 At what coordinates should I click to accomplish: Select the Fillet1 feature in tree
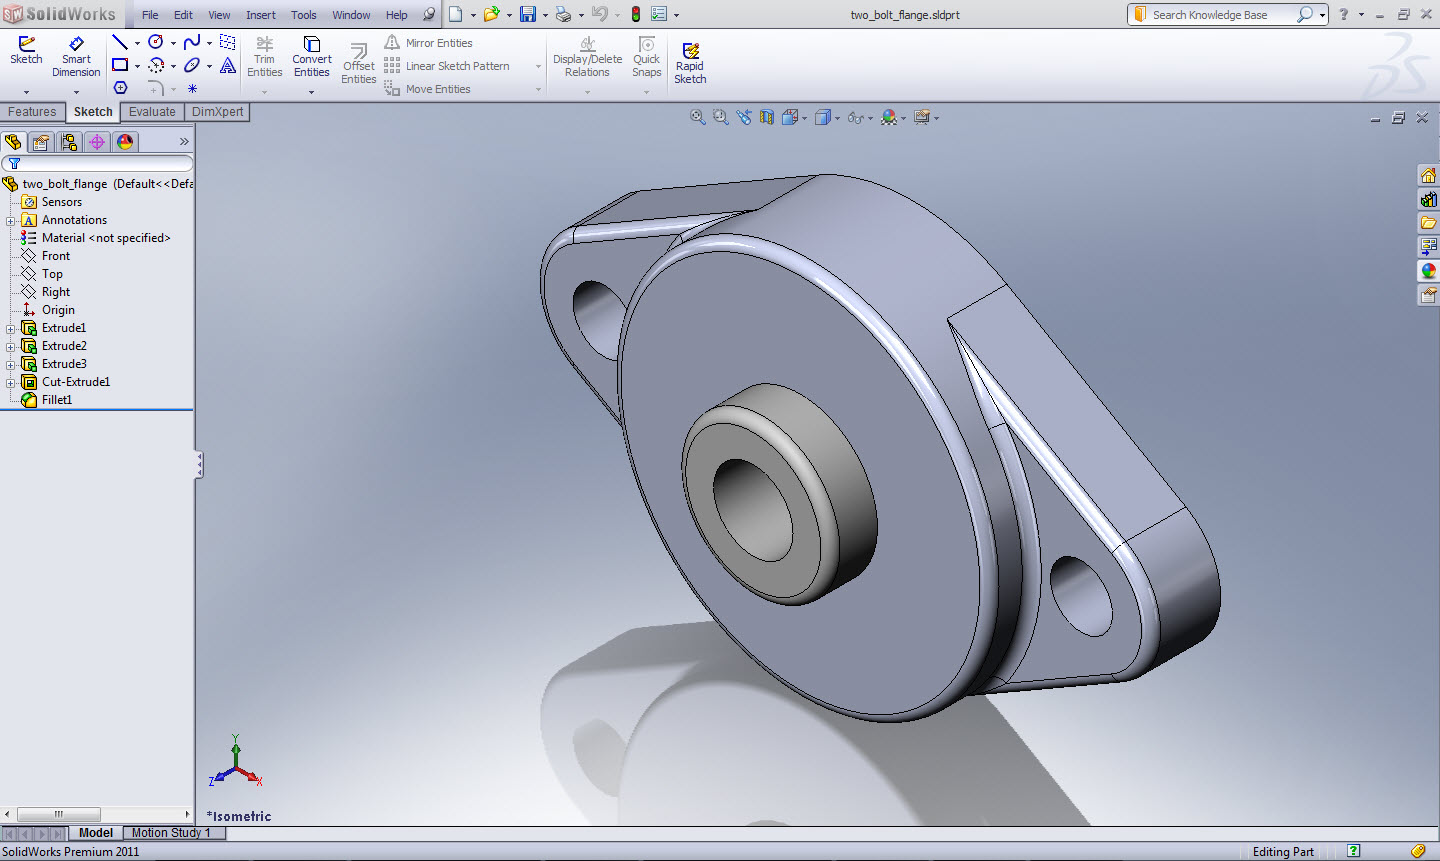pos(56,400)
